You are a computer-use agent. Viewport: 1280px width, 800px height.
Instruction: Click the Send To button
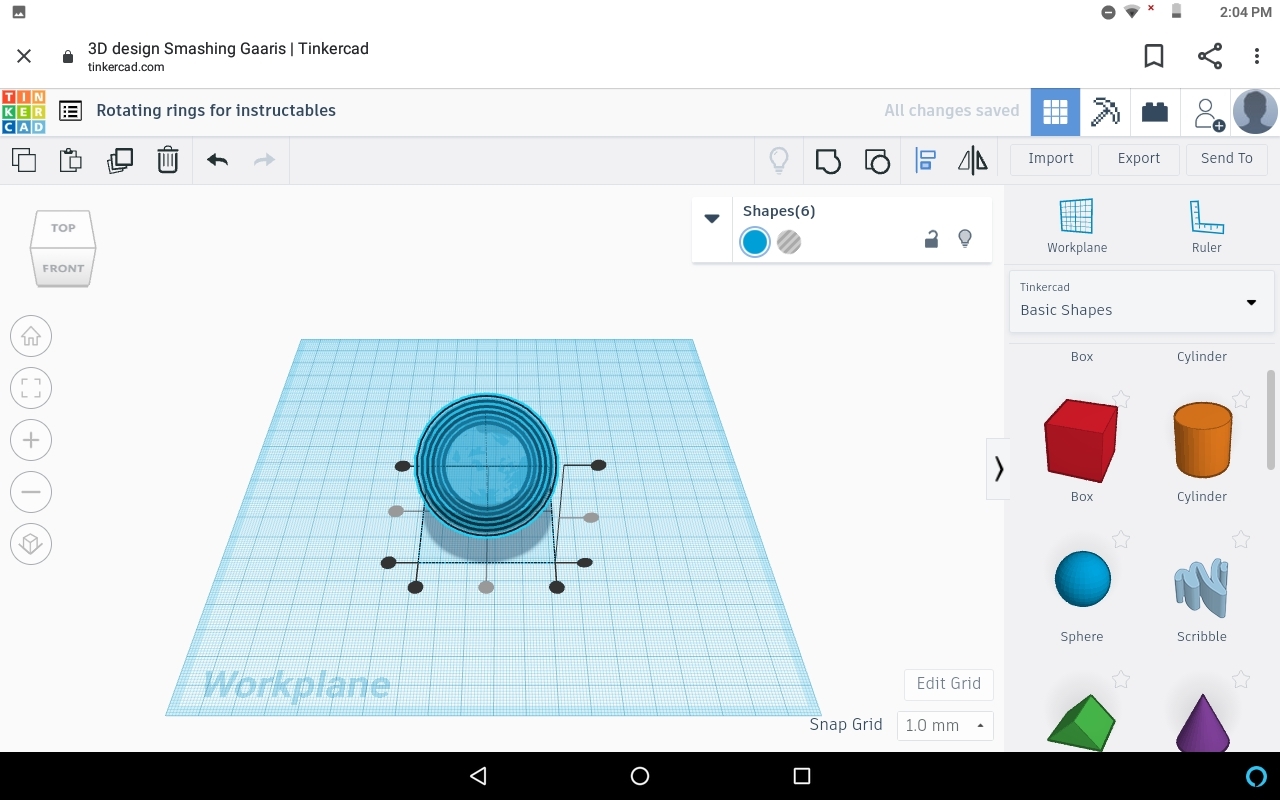(x=1227, y=159)
